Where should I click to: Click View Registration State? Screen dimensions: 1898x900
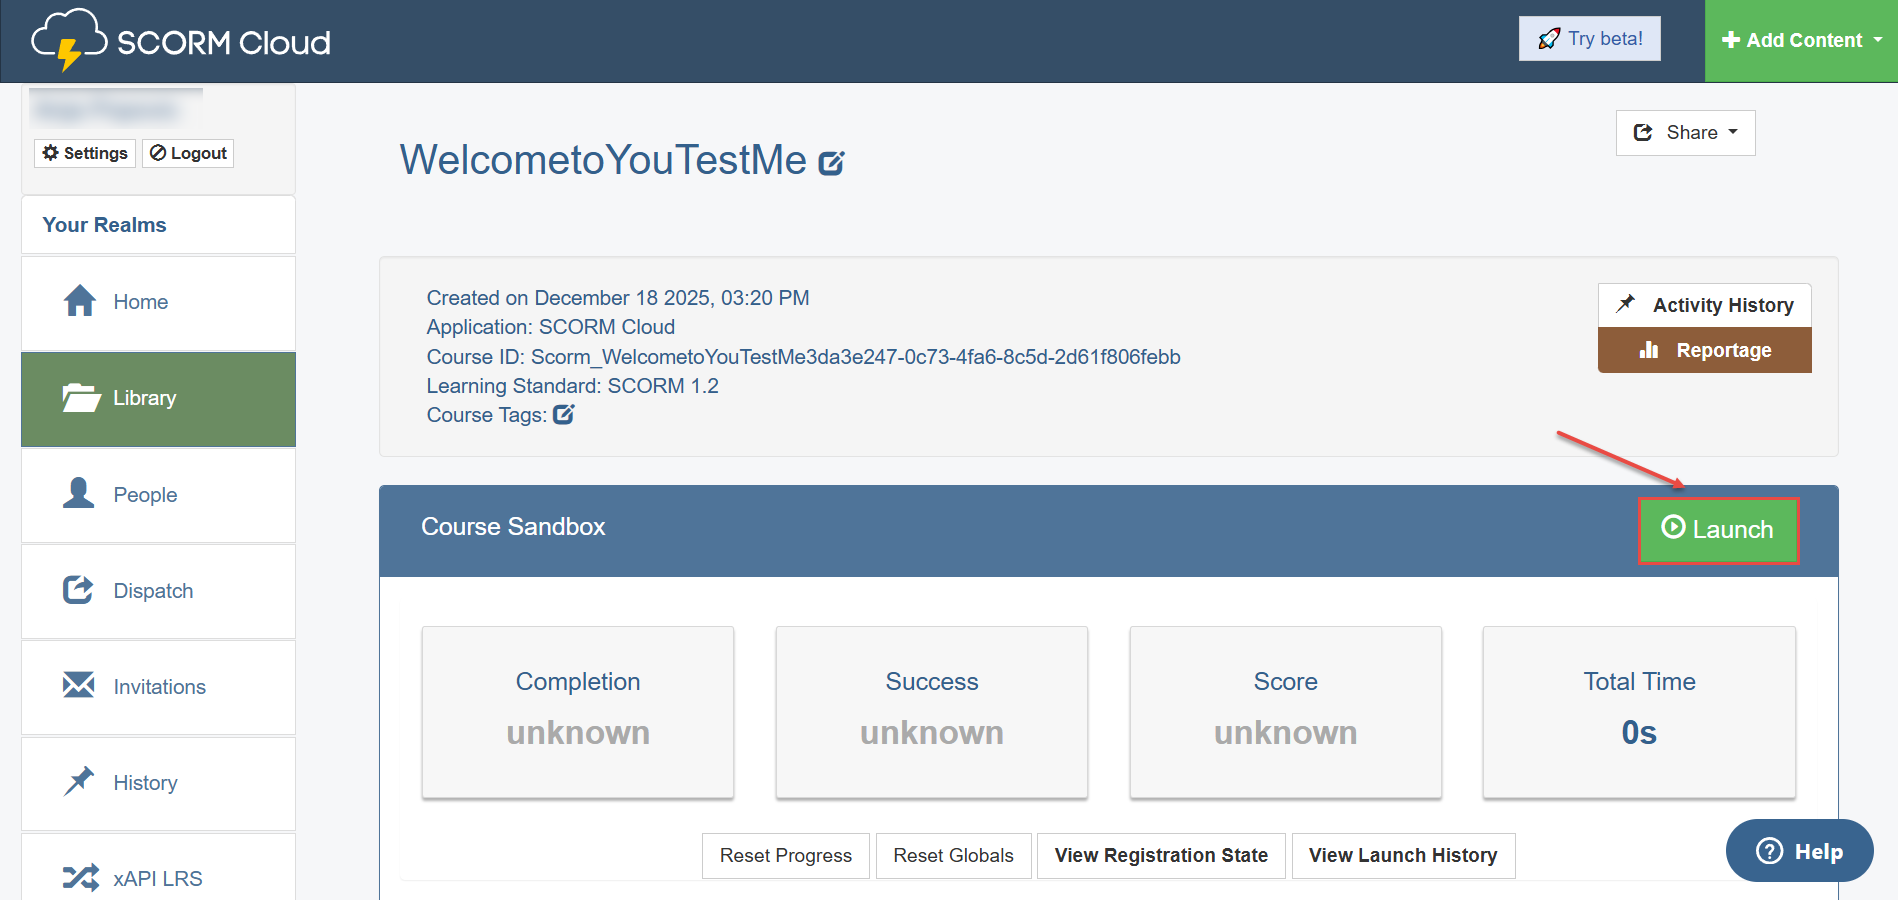(x=1160, y=856)
